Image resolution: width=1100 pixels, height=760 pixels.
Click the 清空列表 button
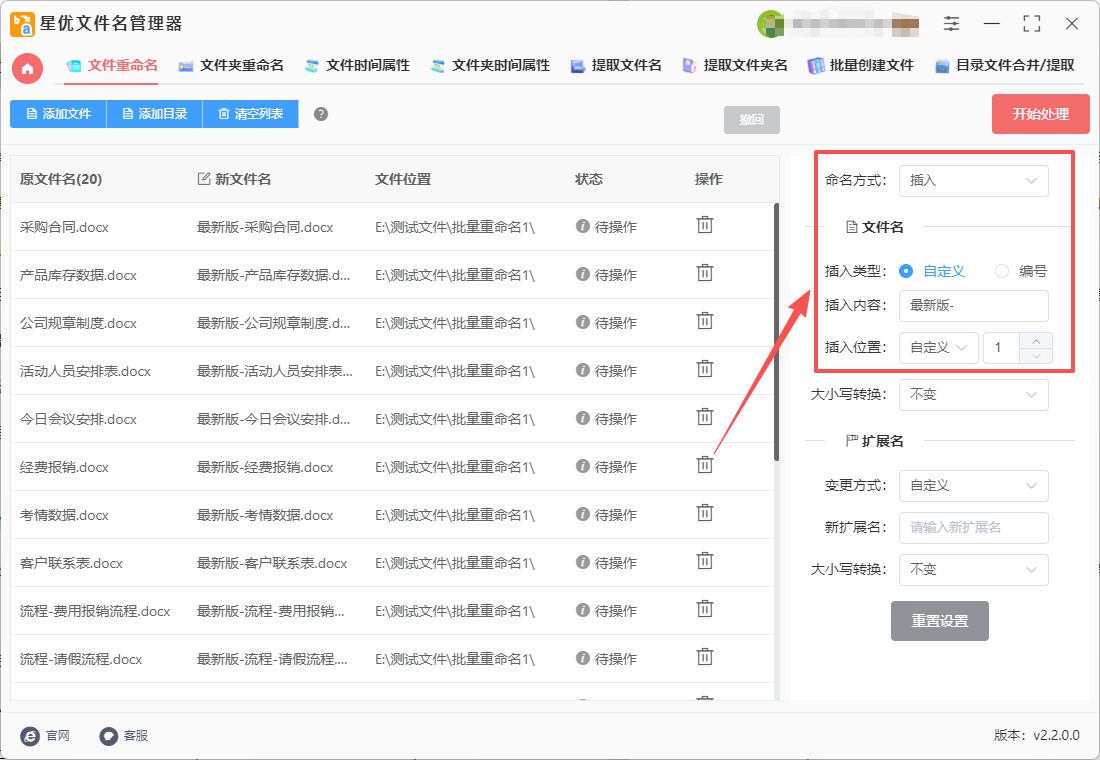pyautogui.click(x=250, y=114)
